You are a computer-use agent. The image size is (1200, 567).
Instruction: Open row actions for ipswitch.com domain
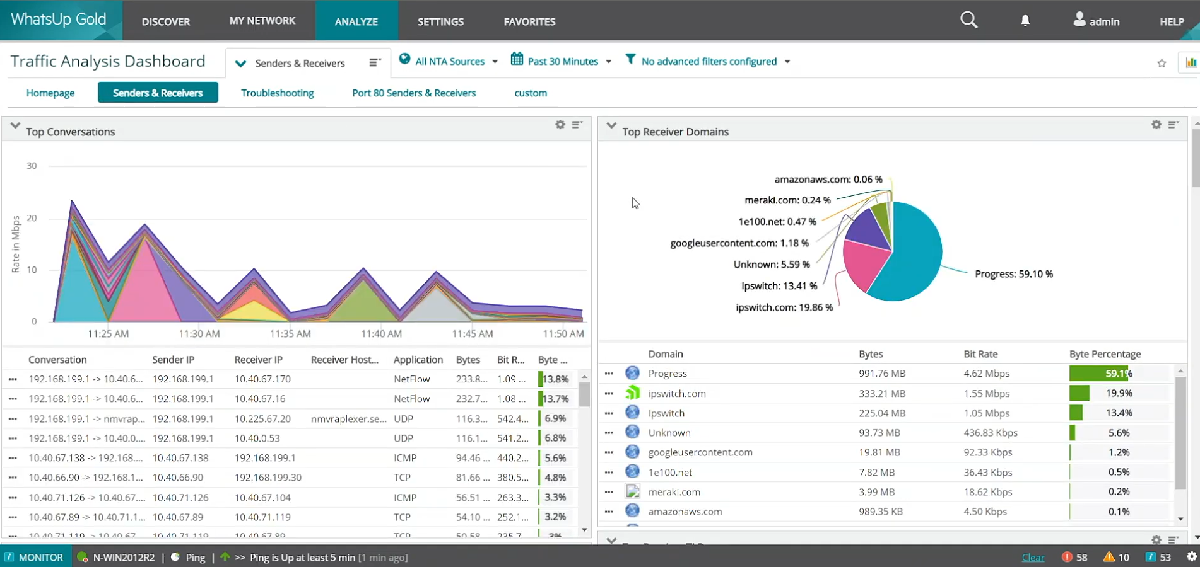609,393
